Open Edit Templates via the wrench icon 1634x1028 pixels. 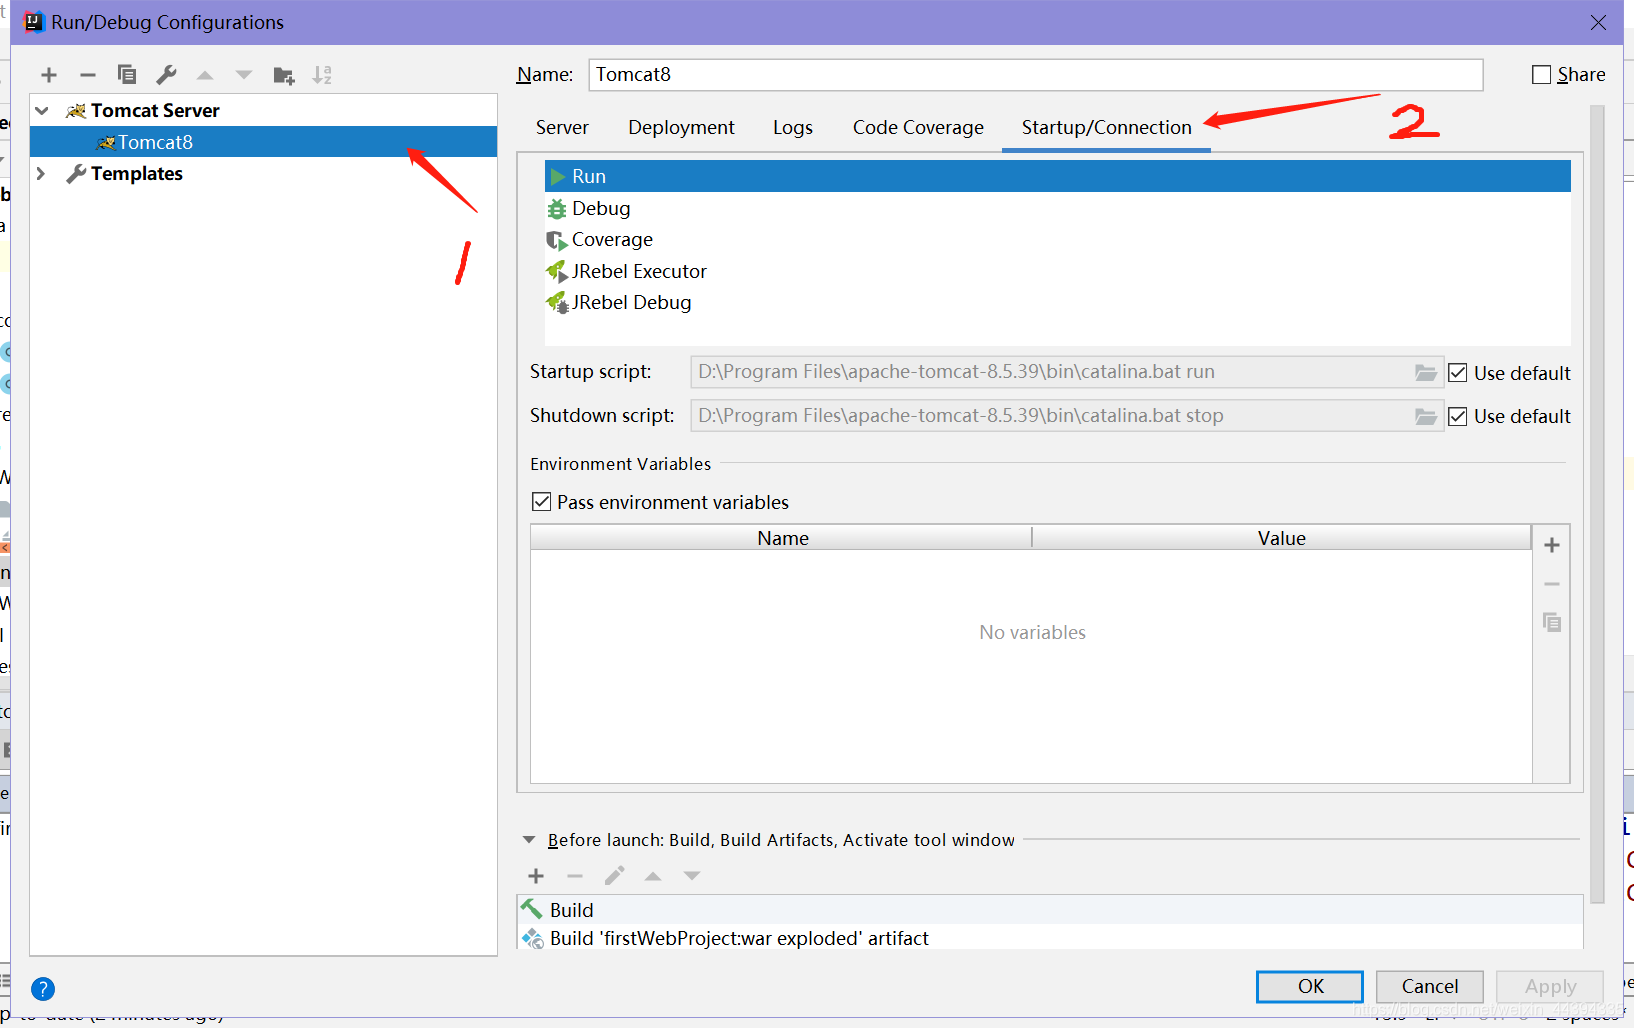coord(166,75)
